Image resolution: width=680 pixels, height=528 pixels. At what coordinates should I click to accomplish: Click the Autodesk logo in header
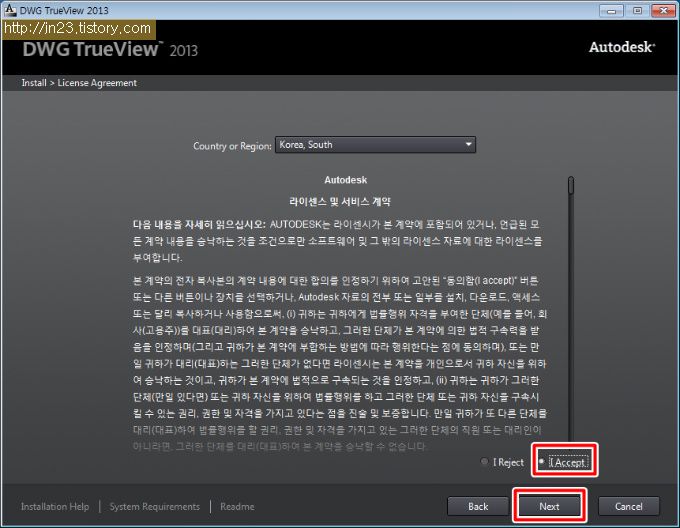621,47
